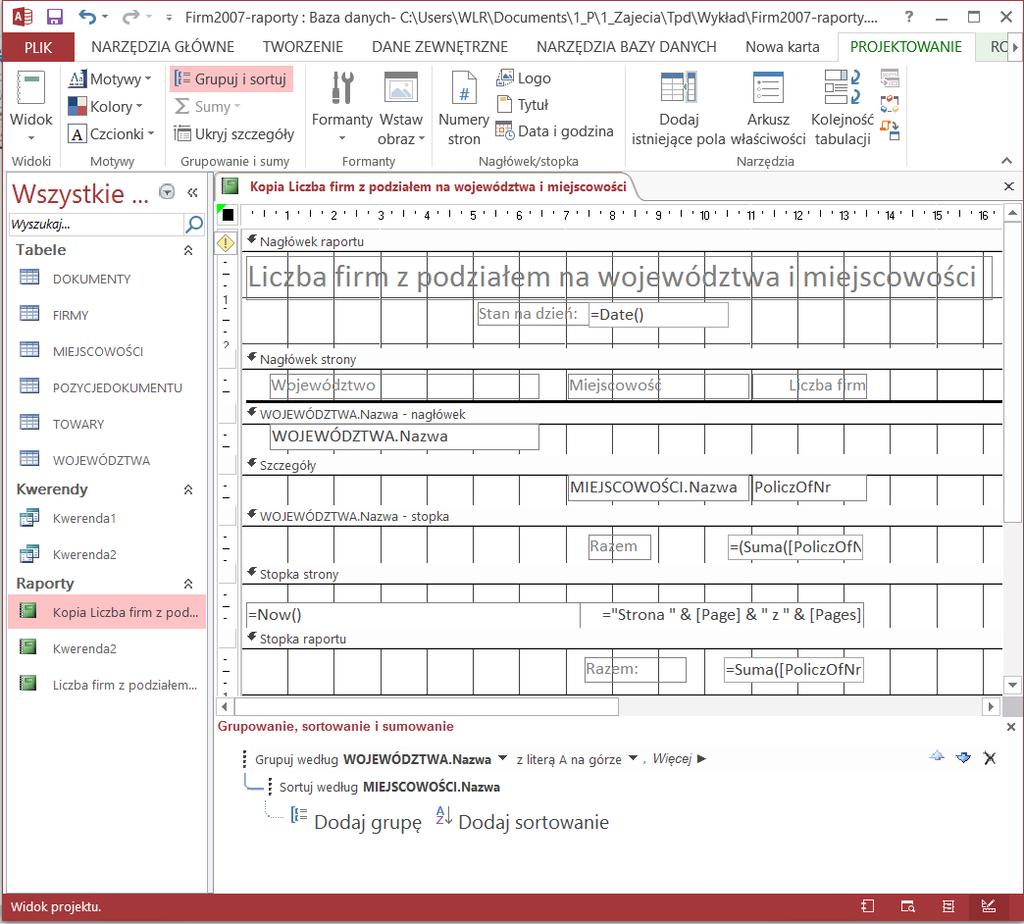This screenshot has height=924, width=1024.
Task: Switch to the TWORZENIE tab
Action: (x=303, y=47)
